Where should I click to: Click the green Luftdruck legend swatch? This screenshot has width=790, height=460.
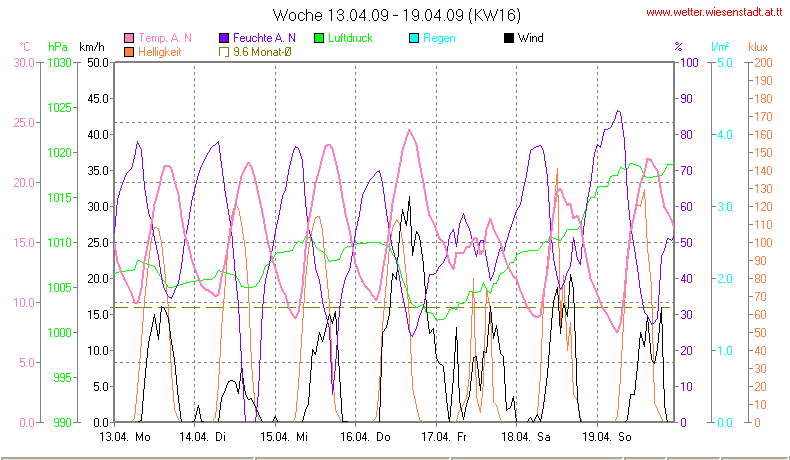point(319,38)
